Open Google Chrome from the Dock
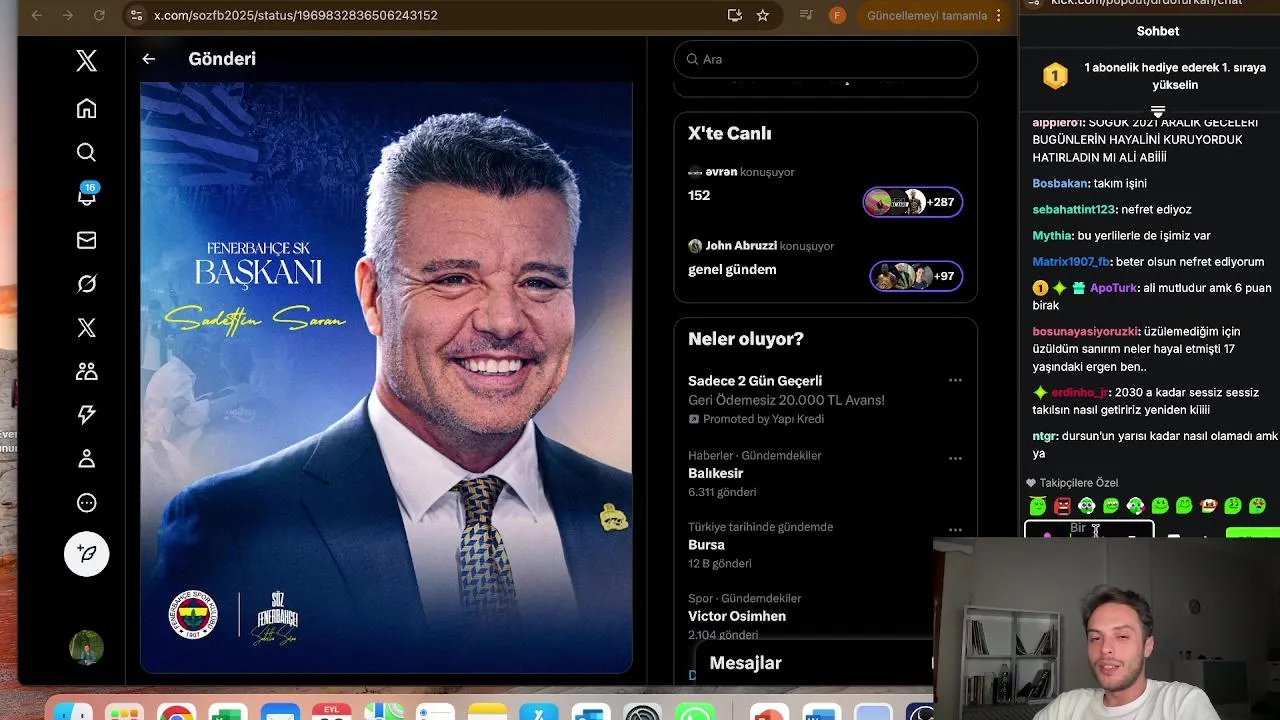 point(176,711)
